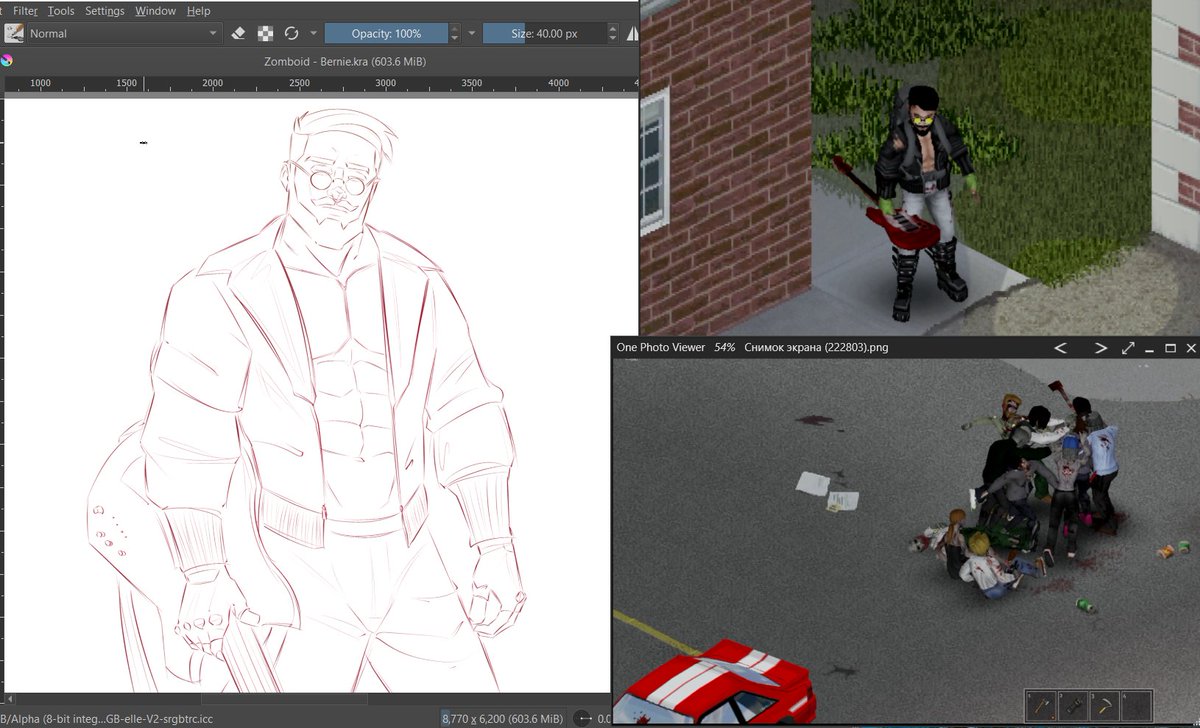Maximize the One Photo Viewer window
The width and height of the screenshot is (1200, 728).
point(1170,347)
